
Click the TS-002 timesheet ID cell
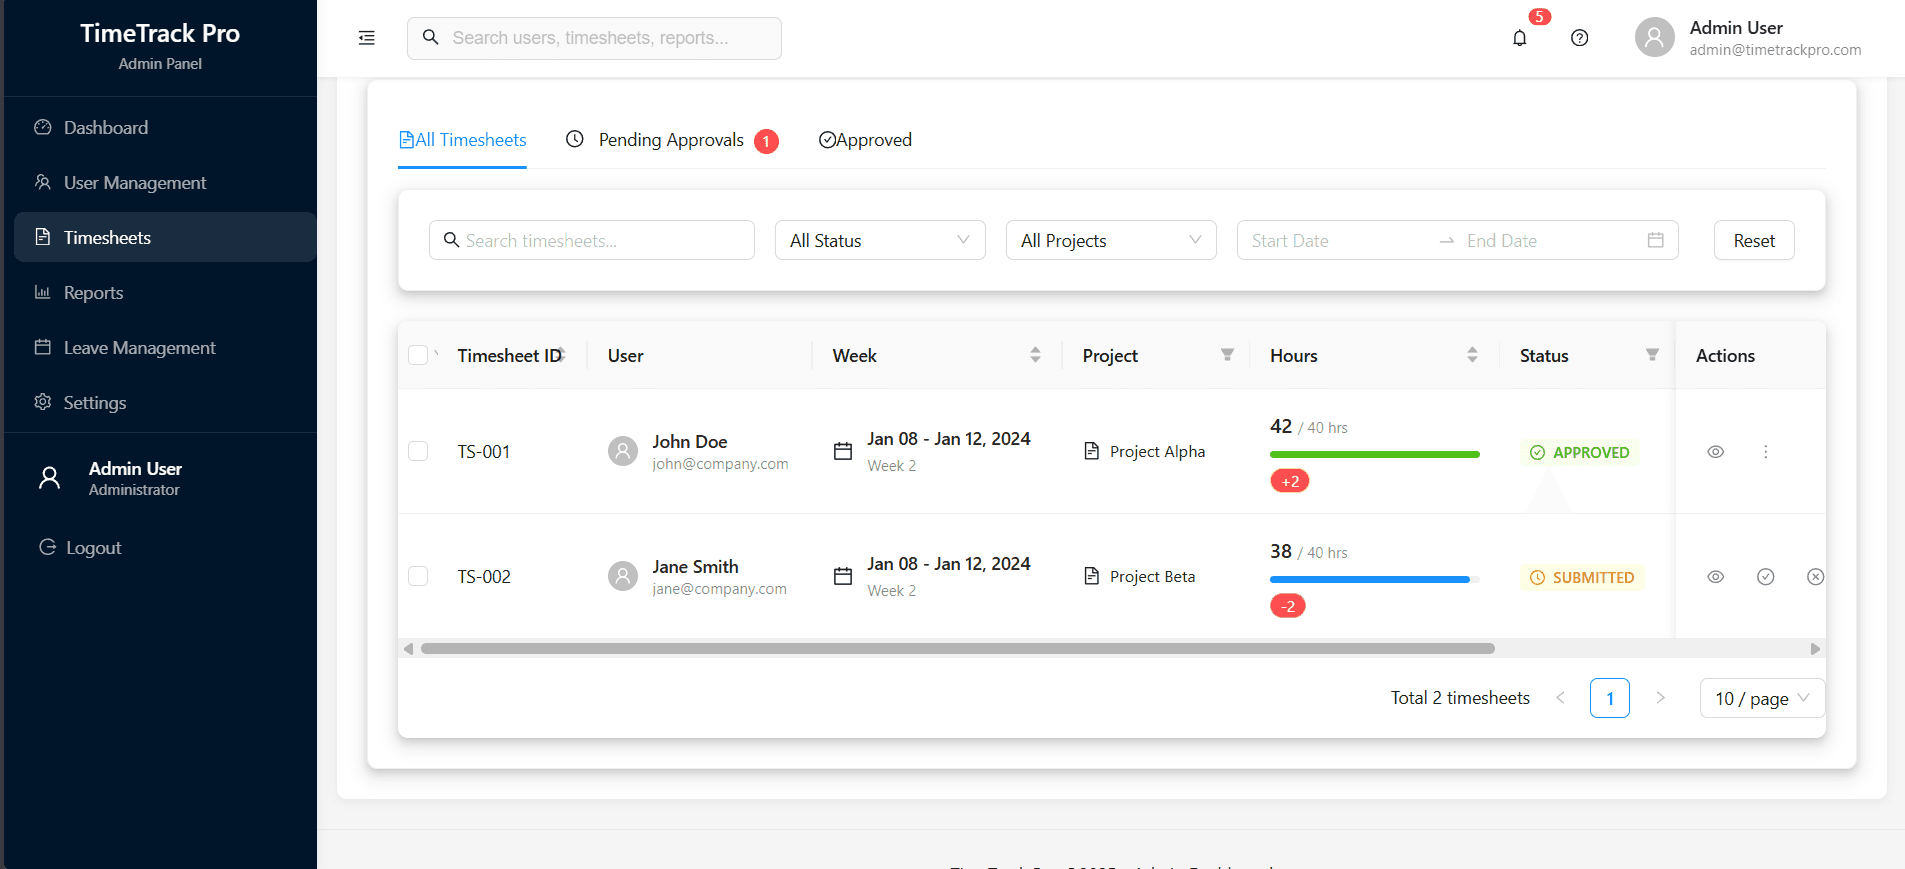click(484, 577)
